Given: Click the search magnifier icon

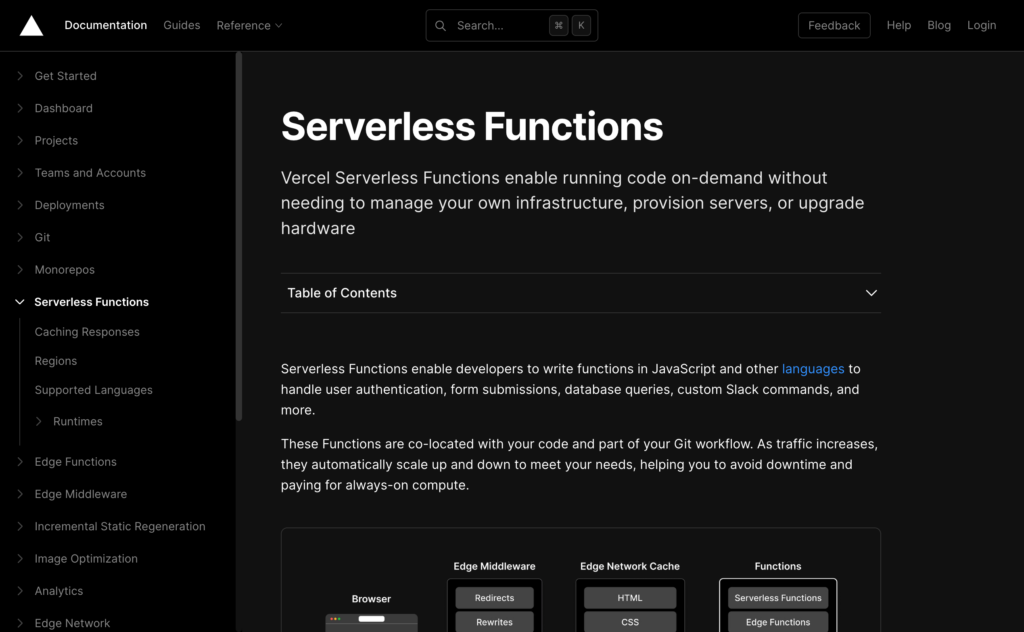Looking at the screenshot, I should (x=441, y=26).
